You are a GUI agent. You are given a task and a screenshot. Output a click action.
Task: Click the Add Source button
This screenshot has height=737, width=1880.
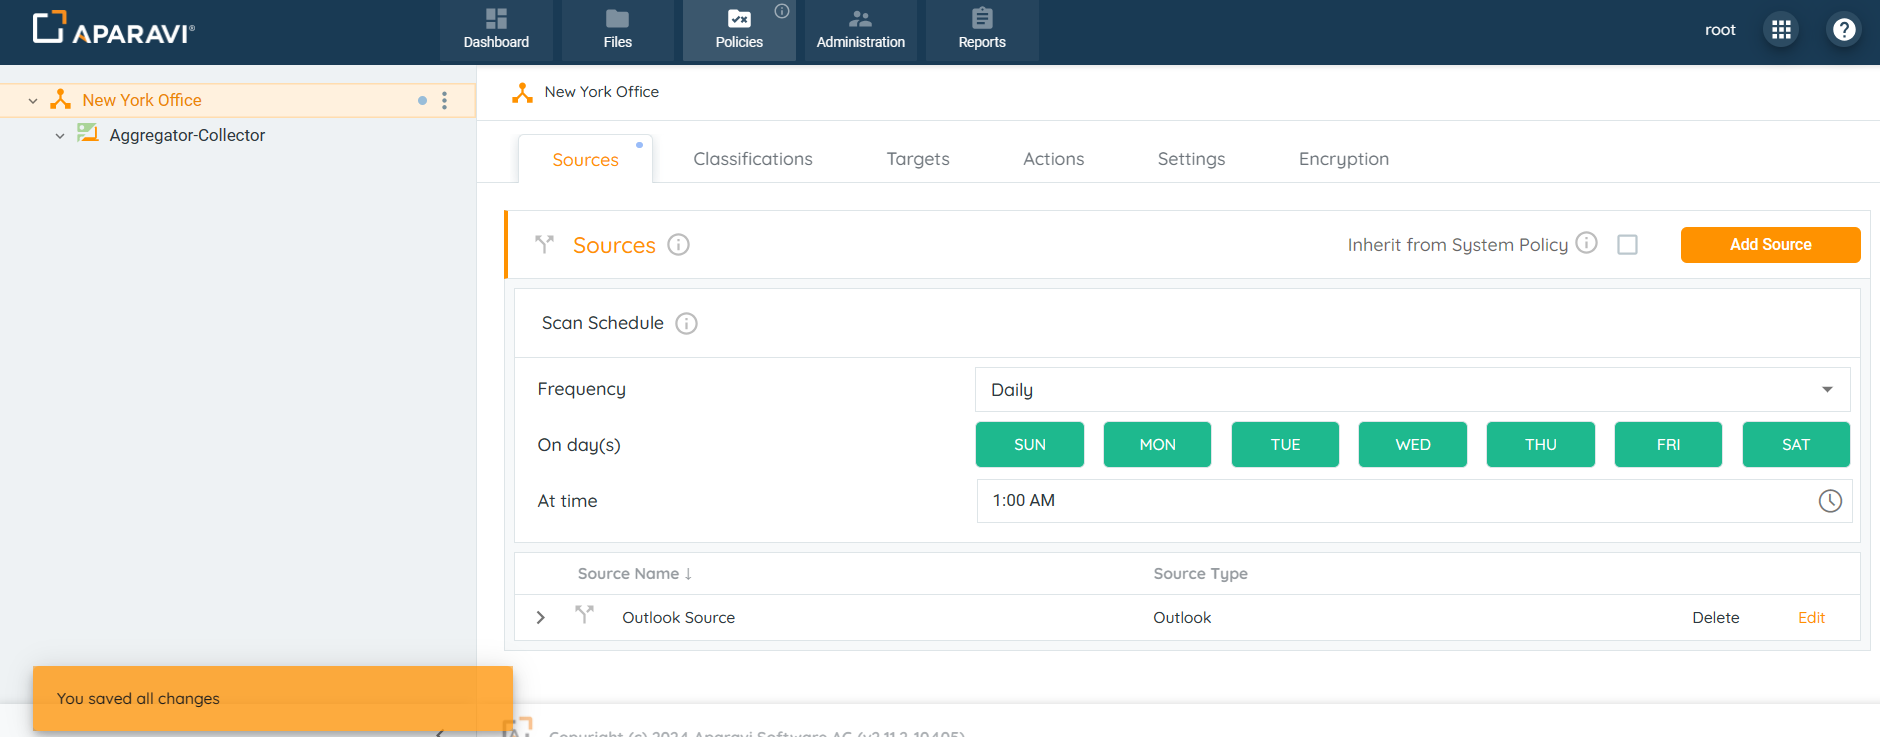point(1769,245)
